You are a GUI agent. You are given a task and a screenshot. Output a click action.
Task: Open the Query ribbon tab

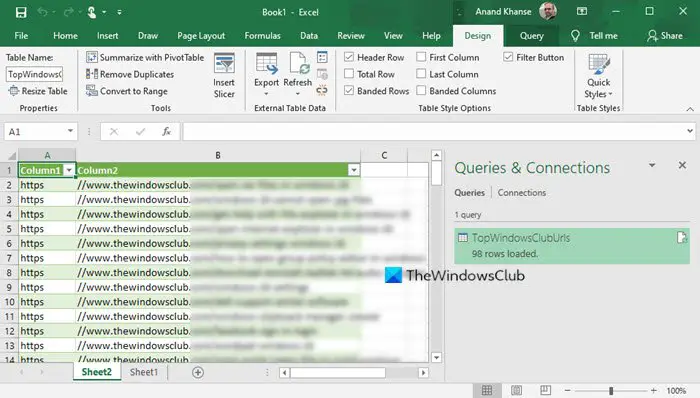(531, 36)
